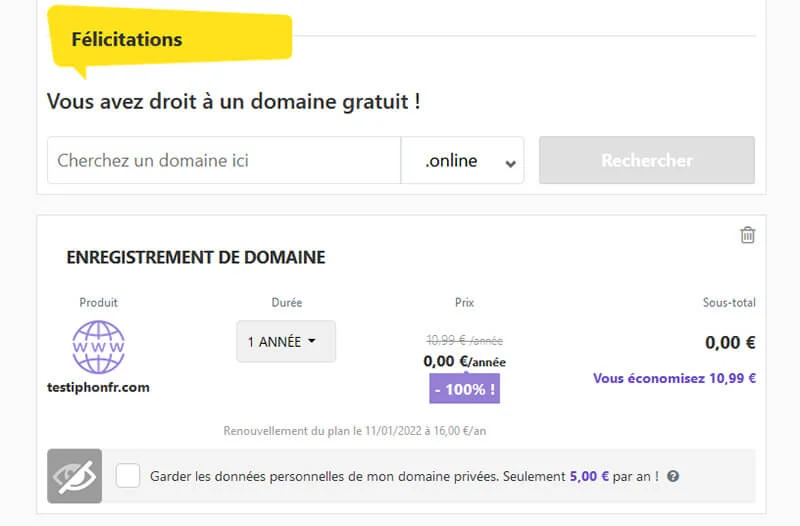The width and height of the screenshot is (800, 526).
Task: Click 'Vous économisez 10,99 €' text
Action: 674,378
